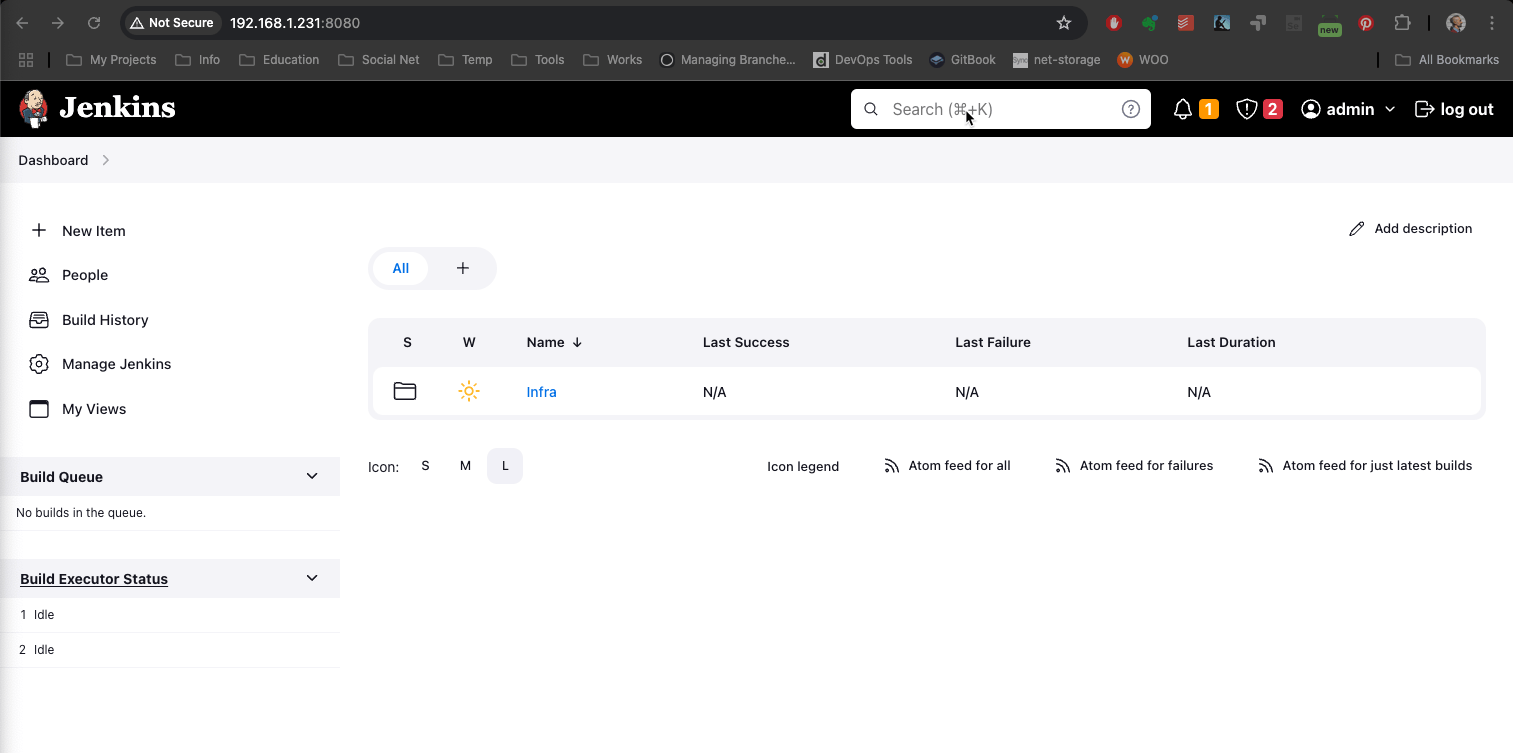
Task: Click the search help question mark icon
Action: pos(1130,109)
